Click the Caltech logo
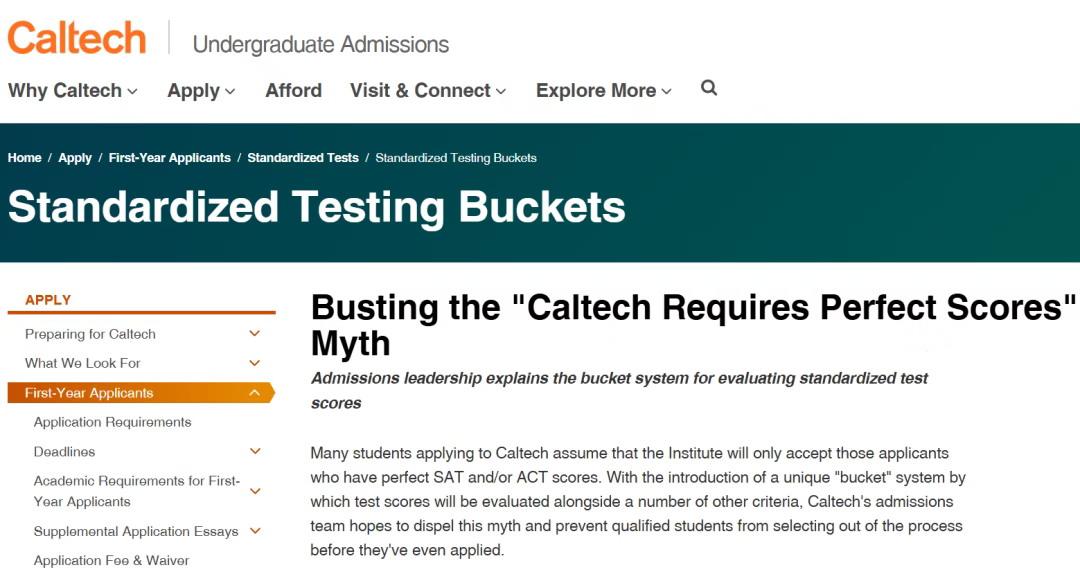Viewport: 1080px width, 572px height. click(x=77, y=39)
